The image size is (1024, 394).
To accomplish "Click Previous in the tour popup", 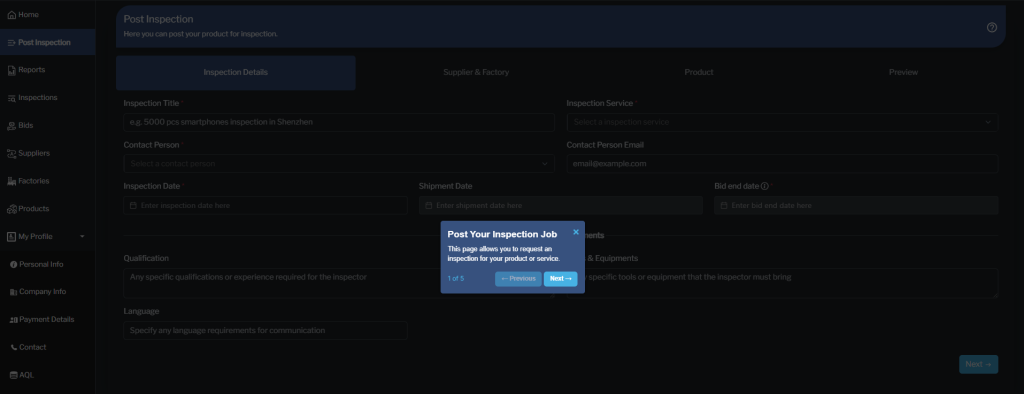I will 518,279.
